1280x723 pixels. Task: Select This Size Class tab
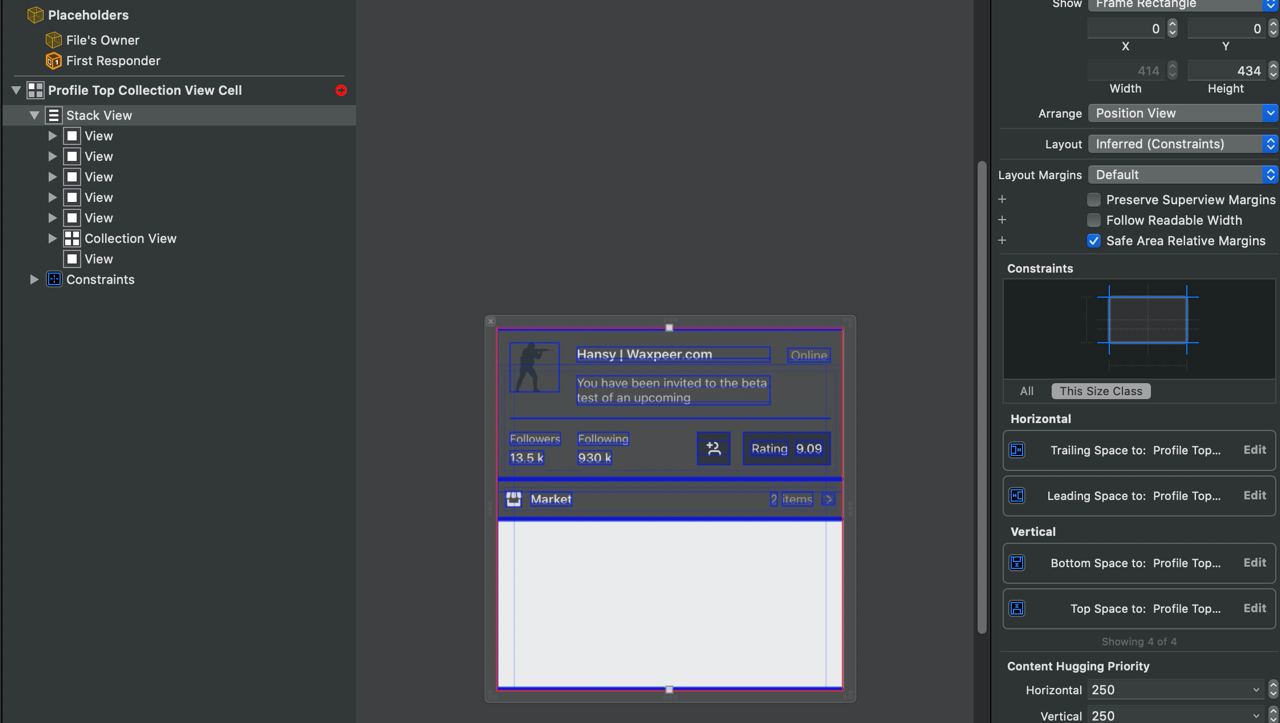click(1101, 391)
